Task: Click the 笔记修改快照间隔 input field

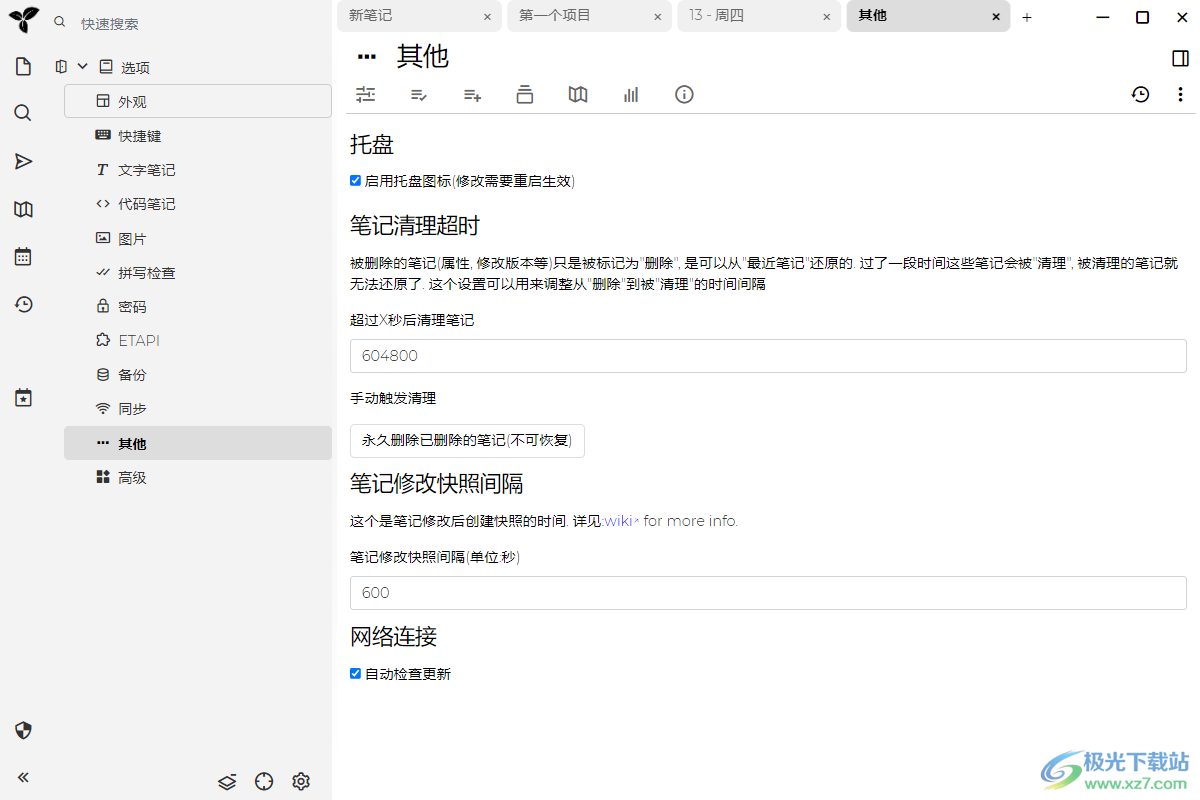Action: [768, 593]
